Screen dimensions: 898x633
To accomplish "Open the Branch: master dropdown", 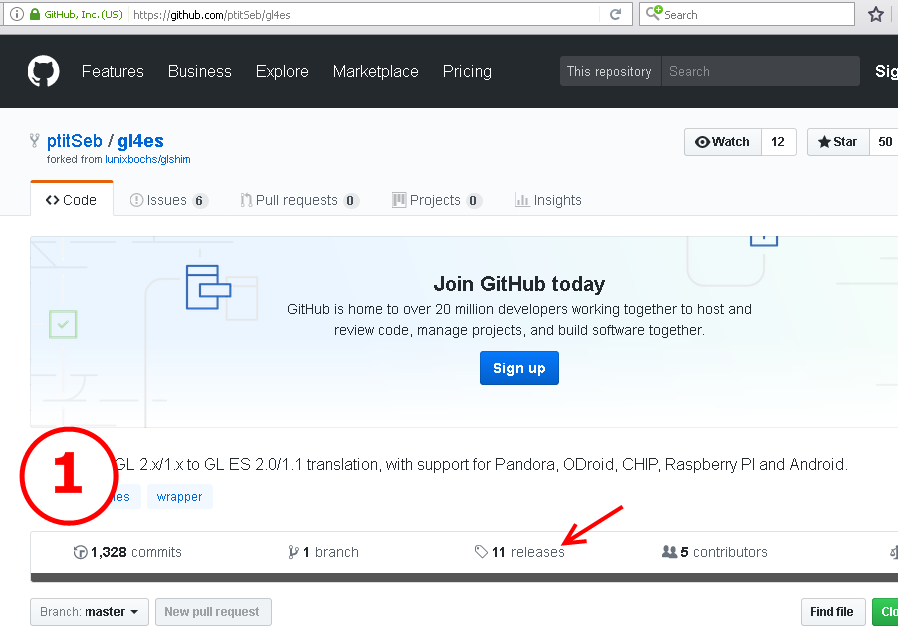I will click(89, 612).
